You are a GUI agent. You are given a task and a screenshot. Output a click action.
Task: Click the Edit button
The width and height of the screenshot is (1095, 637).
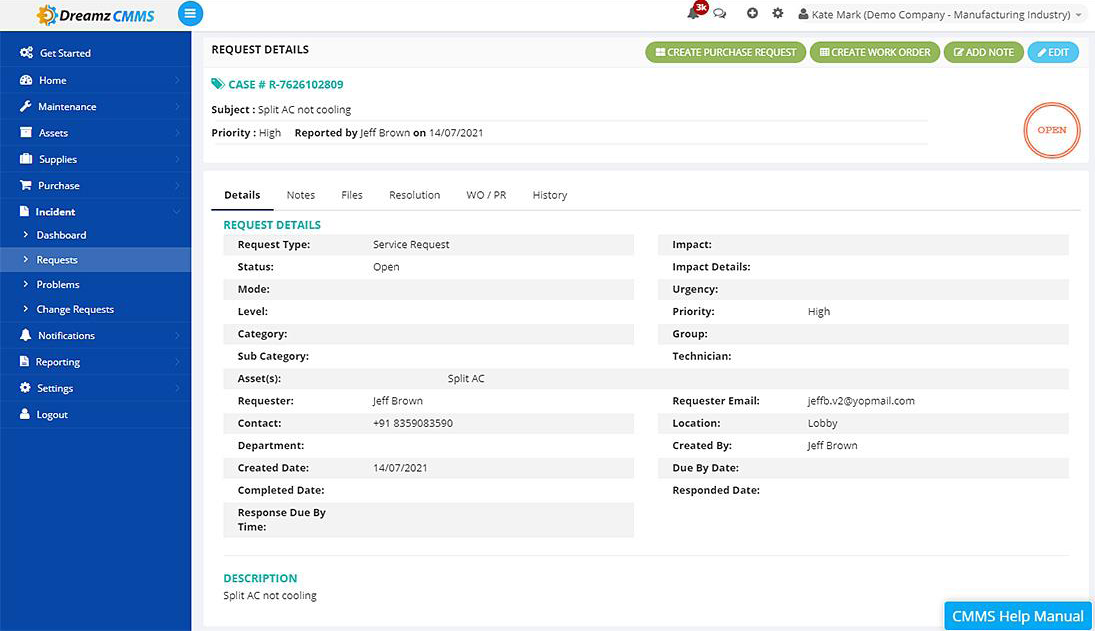[1052, 51]
